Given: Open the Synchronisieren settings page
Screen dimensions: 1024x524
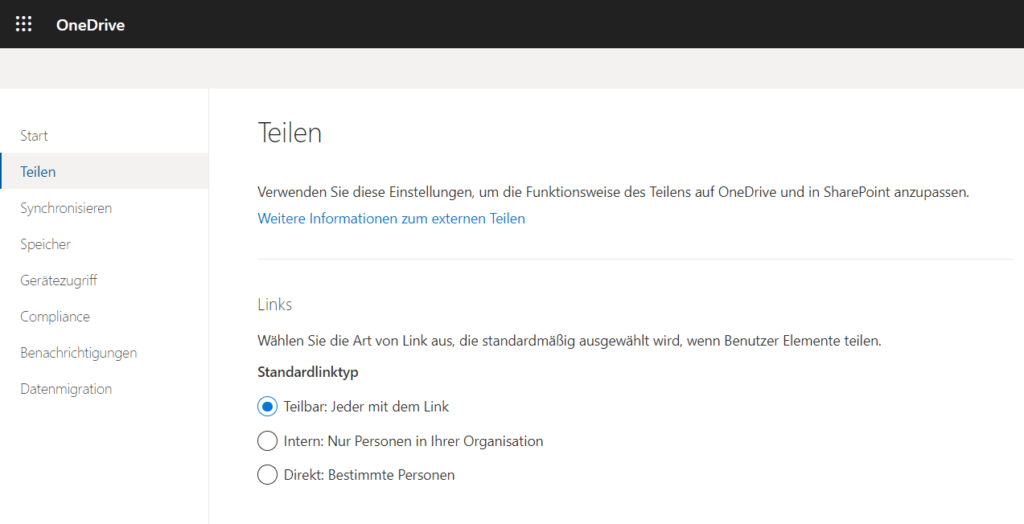Looking at the screenshot, I should 66,208.
